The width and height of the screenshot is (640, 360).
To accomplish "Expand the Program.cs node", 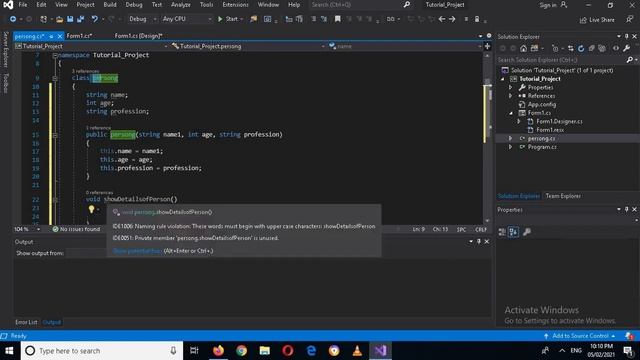I will point(510,147).
